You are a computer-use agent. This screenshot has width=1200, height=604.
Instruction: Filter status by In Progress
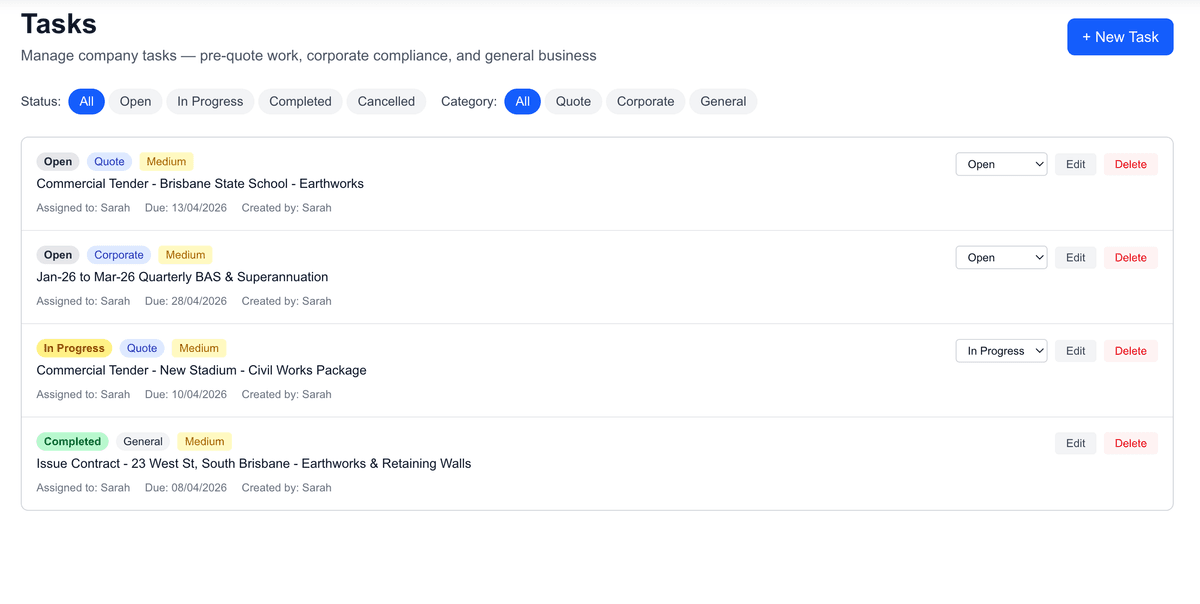tap(210, 101)
